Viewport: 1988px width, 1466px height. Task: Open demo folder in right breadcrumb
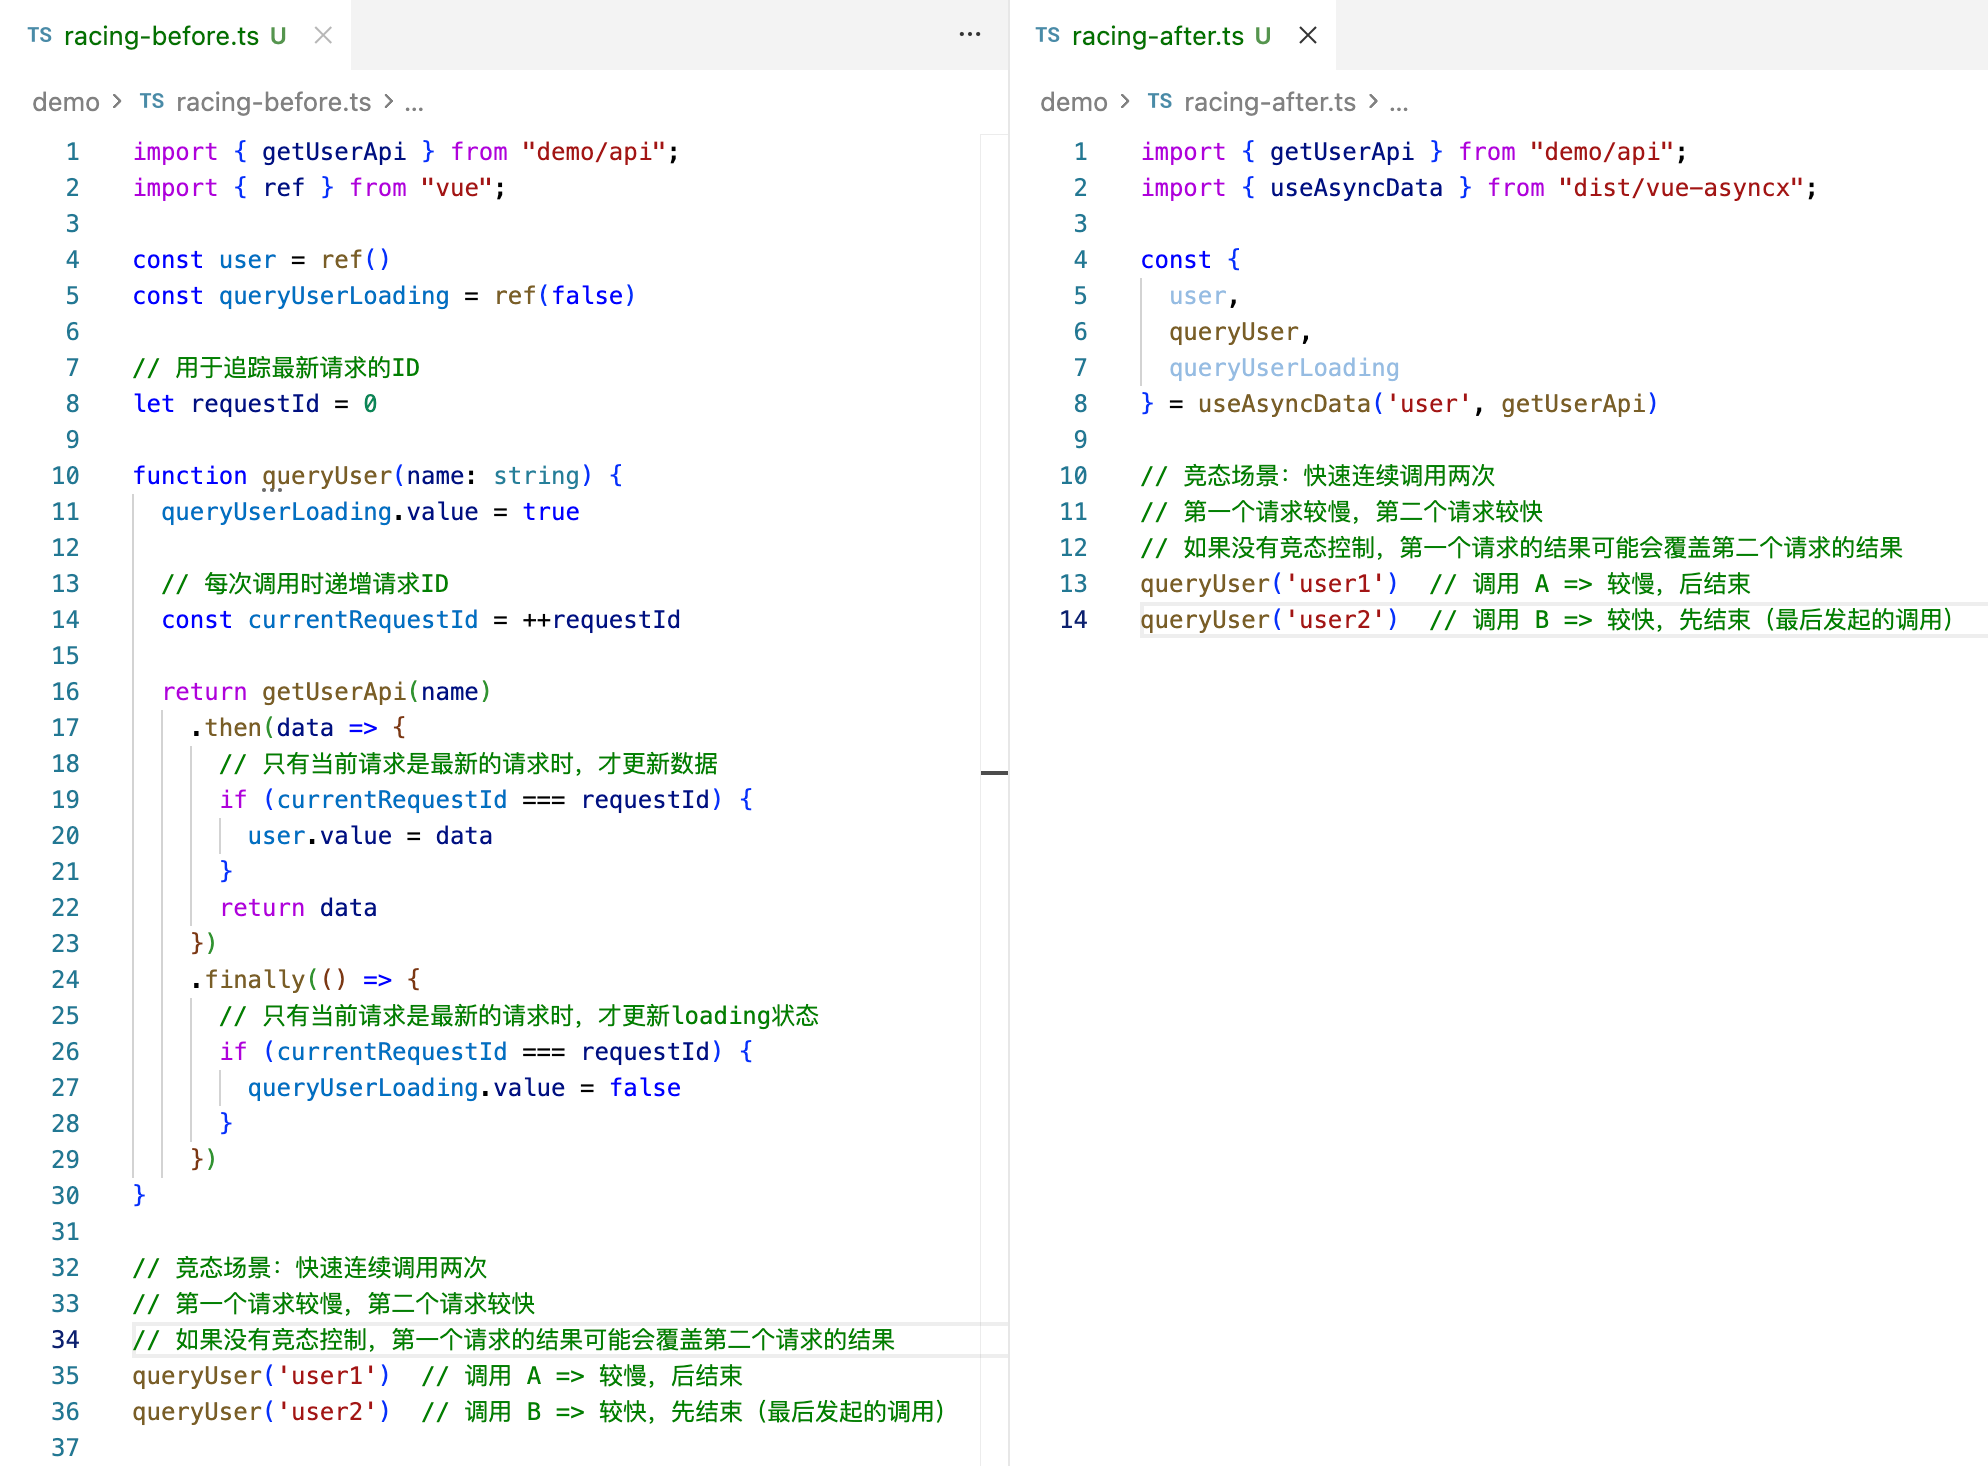(1073, 102)
